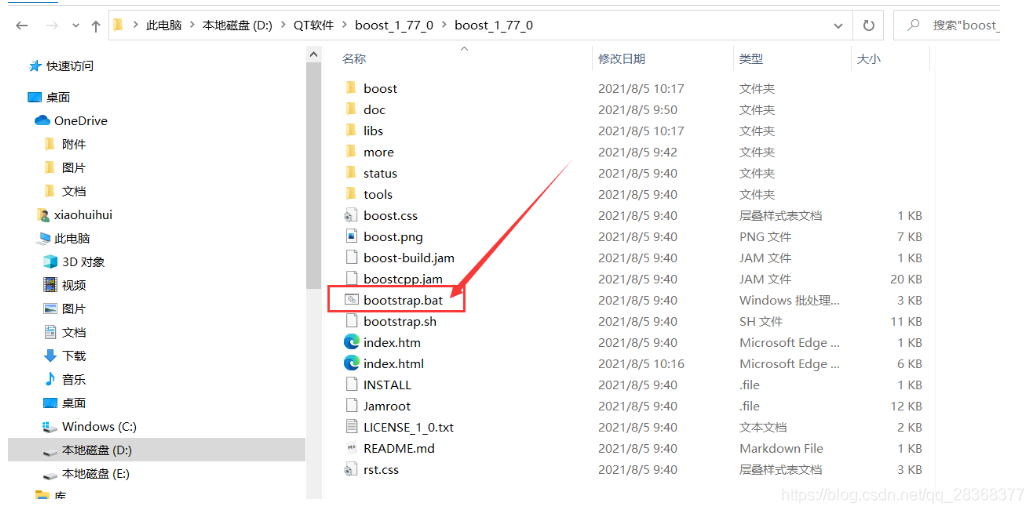Click rst.css file icon
The width and height of the screenshot is (1034, 513).
point(351,469)
